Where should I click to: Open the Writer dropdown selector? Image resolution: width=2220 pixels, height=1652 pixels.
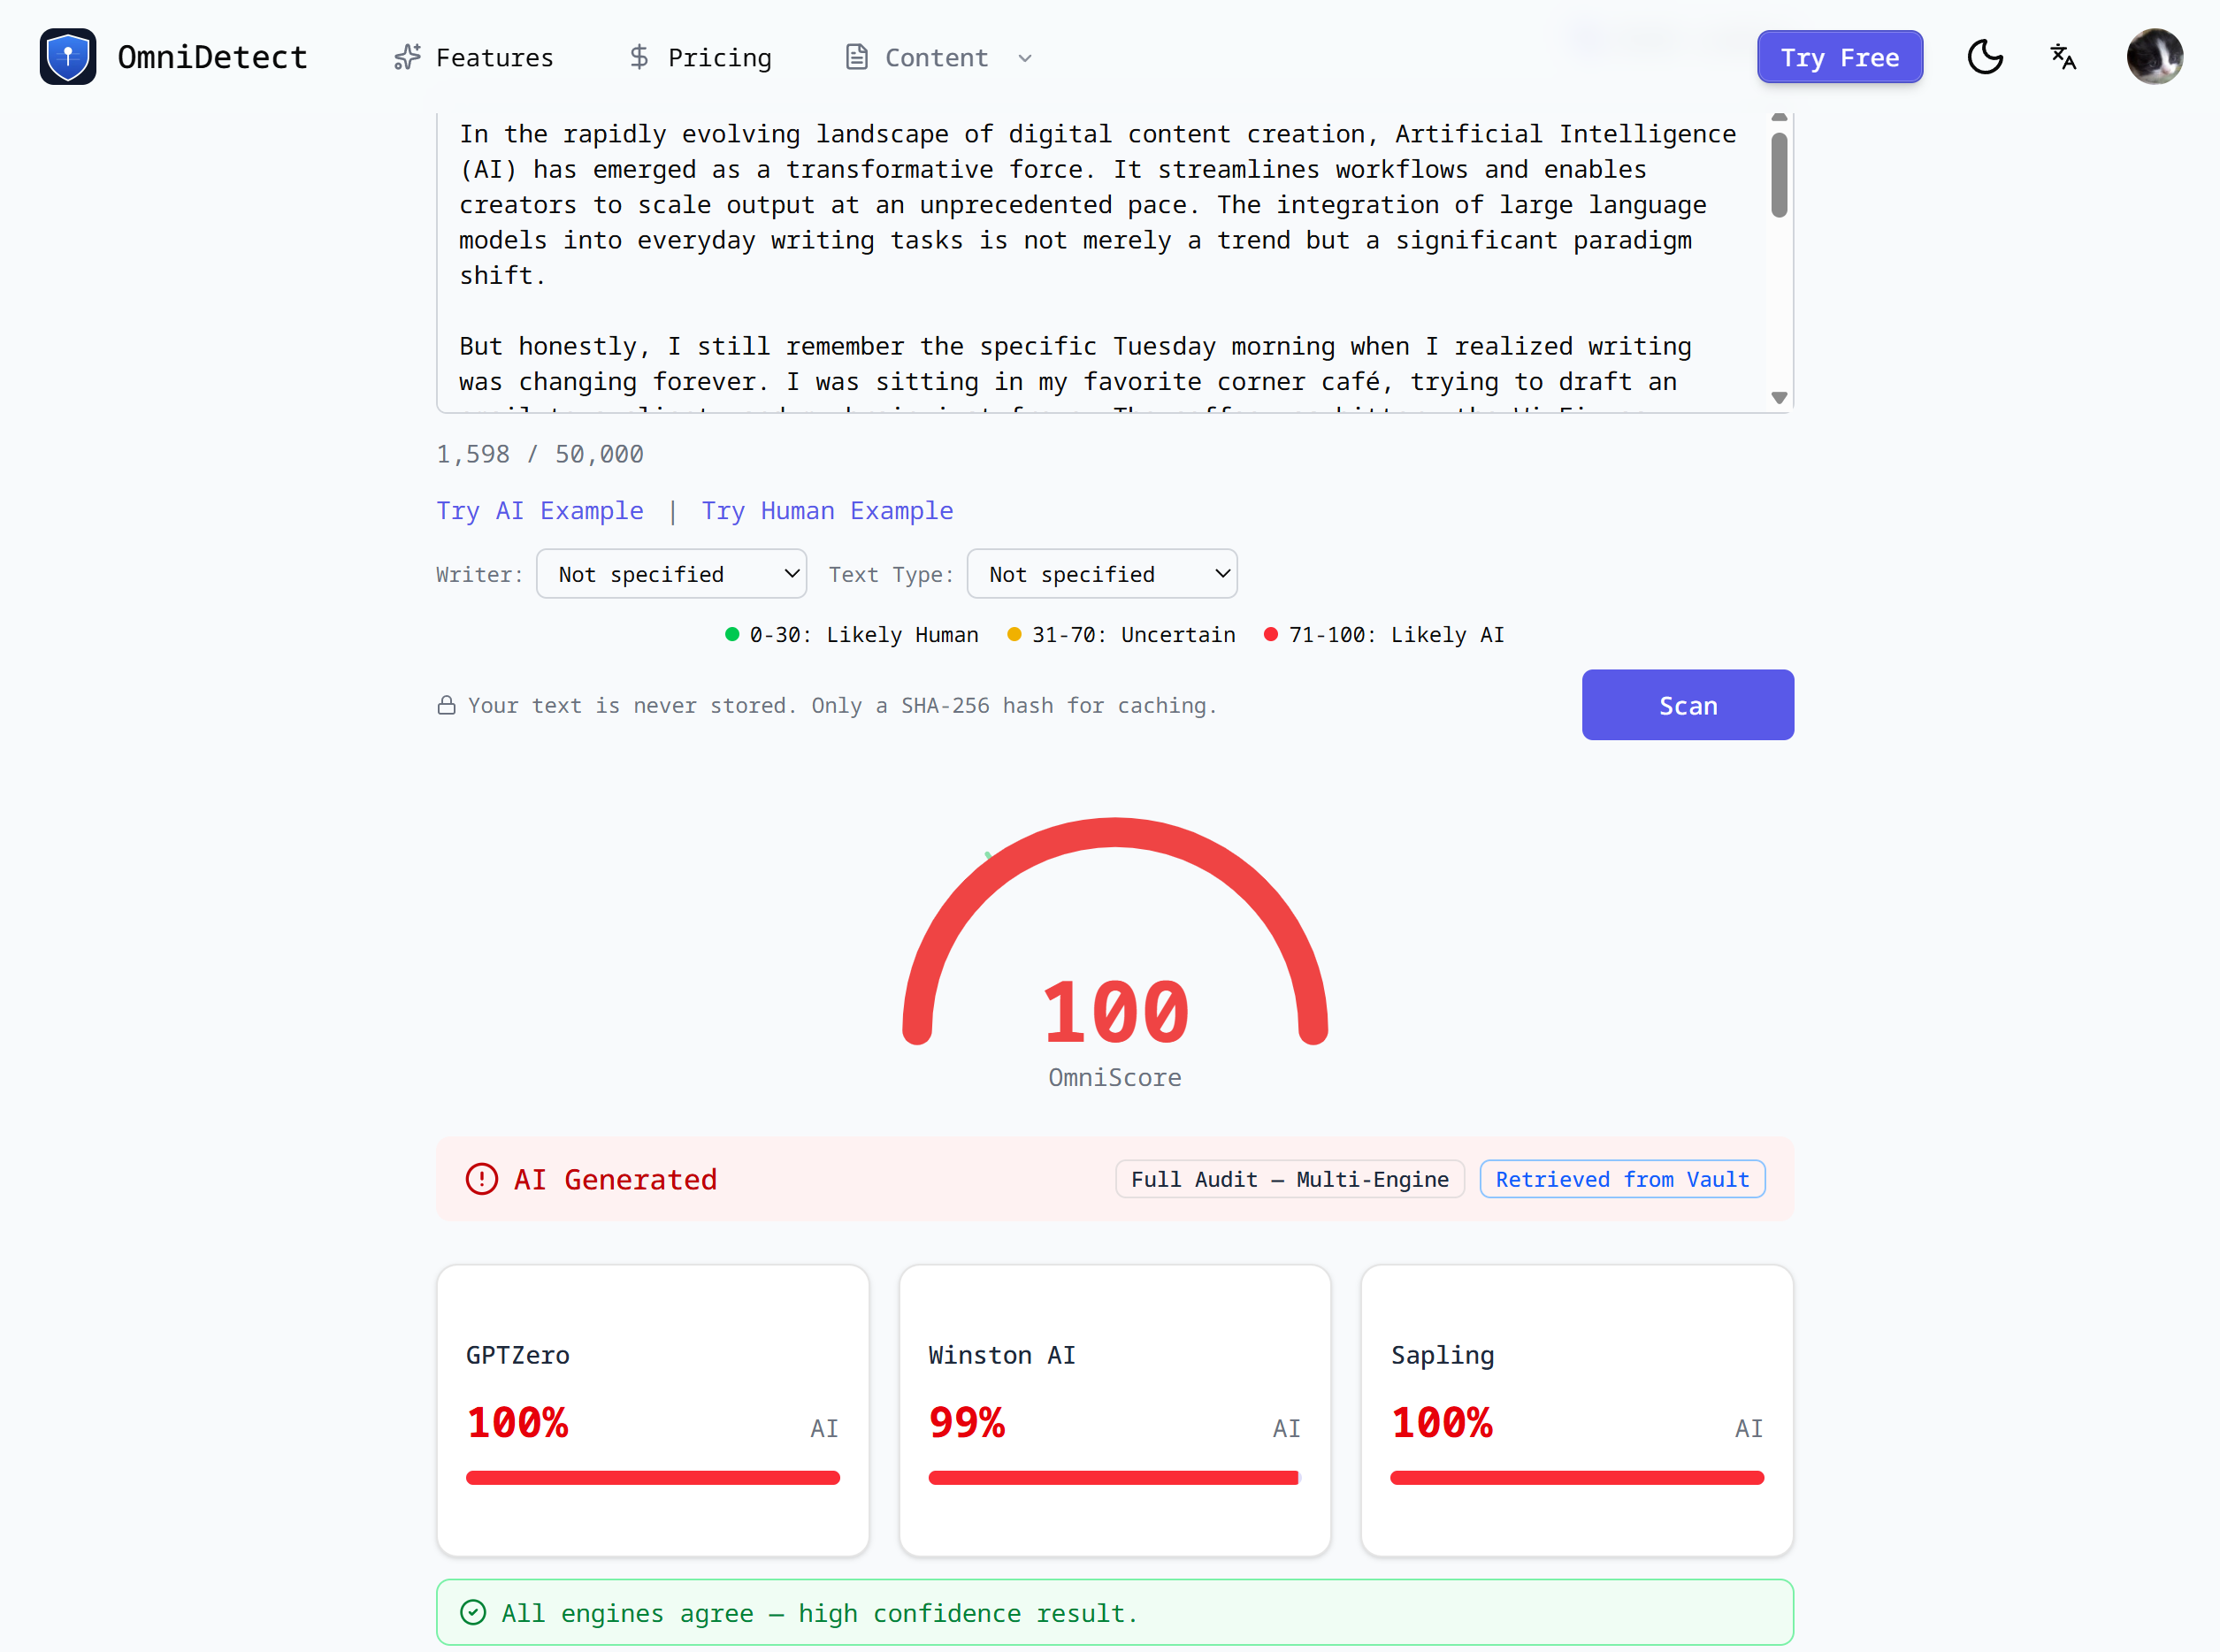coord(671,574)
